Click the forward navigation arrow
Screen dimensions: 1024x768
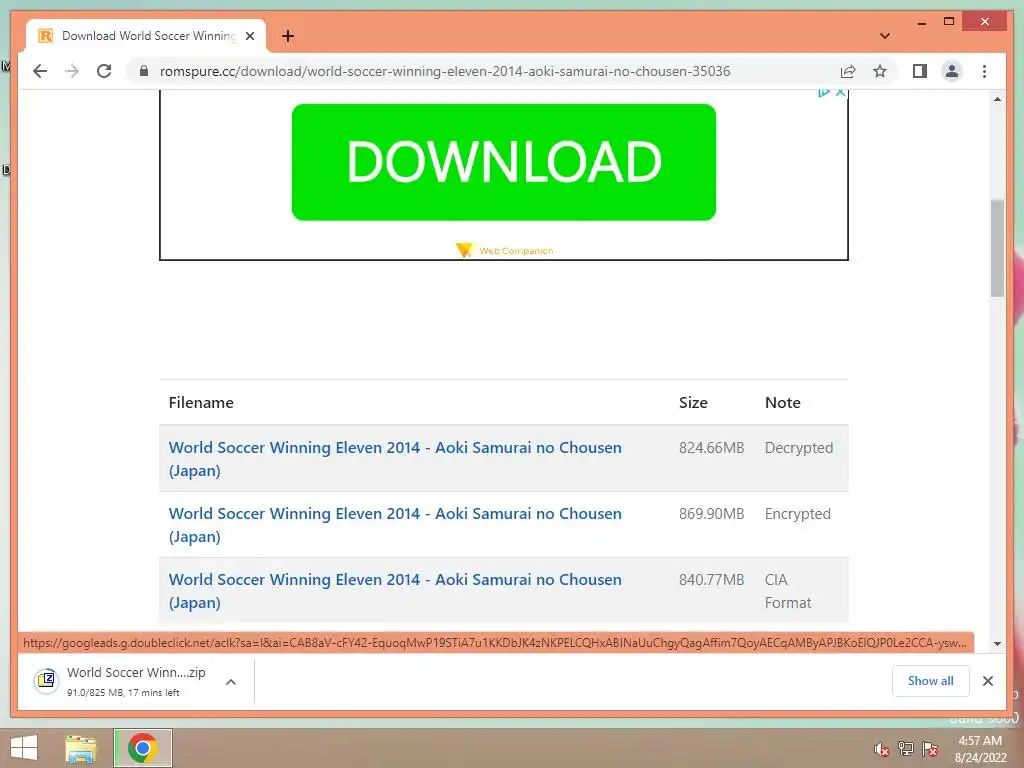tap(72, 71)
